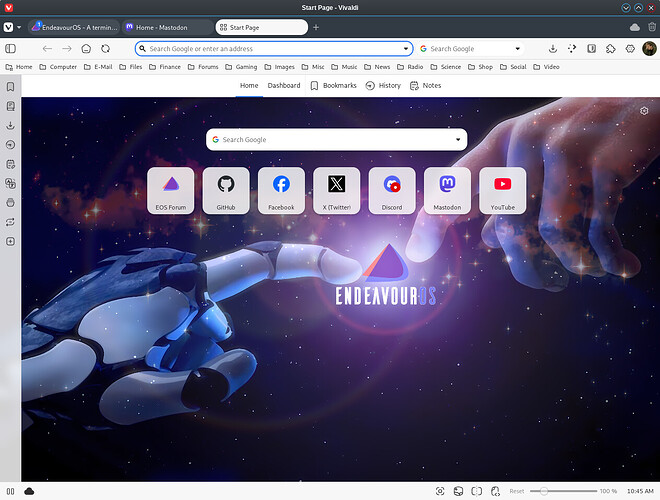Open the E-Mail bookmarks folder
The height and width of the screenshot is (500, 660).
click(98, 67)
